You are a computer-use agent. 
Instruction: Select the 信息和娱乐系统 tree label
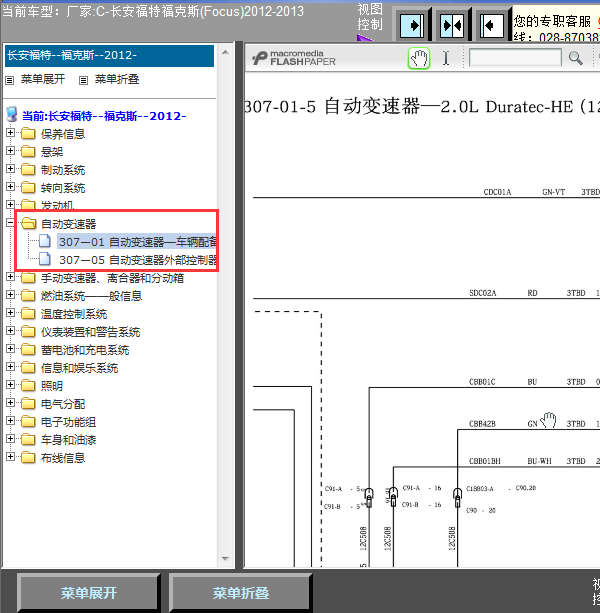(x=79, y=368)
